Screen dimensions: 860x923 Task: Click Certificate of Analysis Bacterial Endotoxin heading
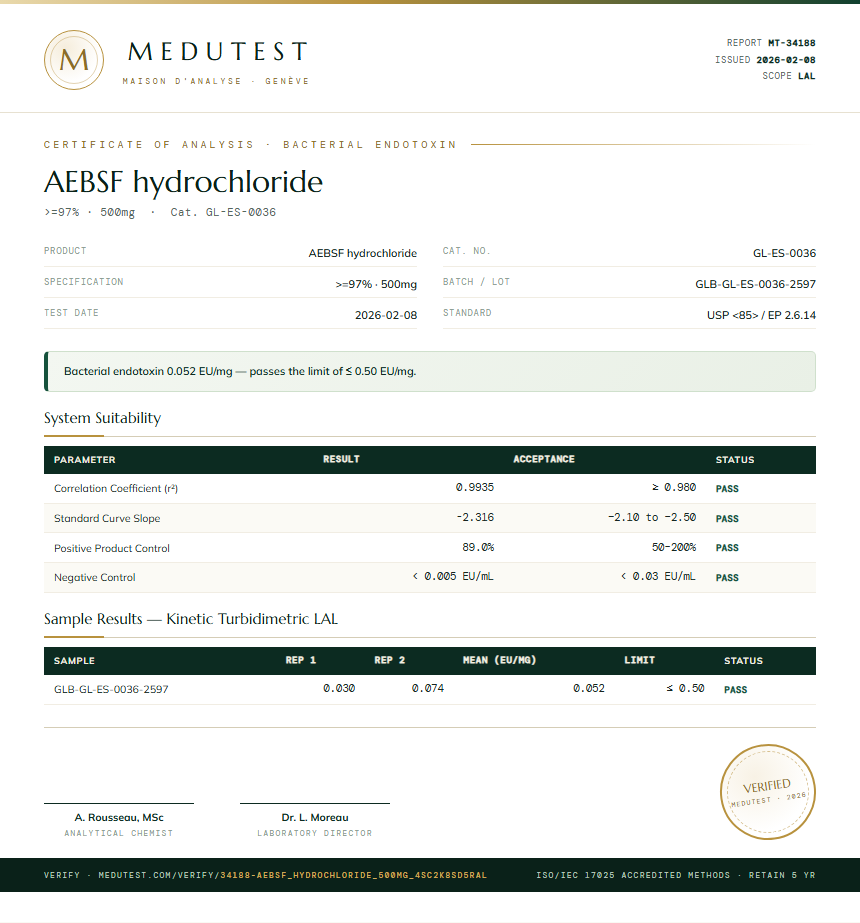[x=250, y=145]
